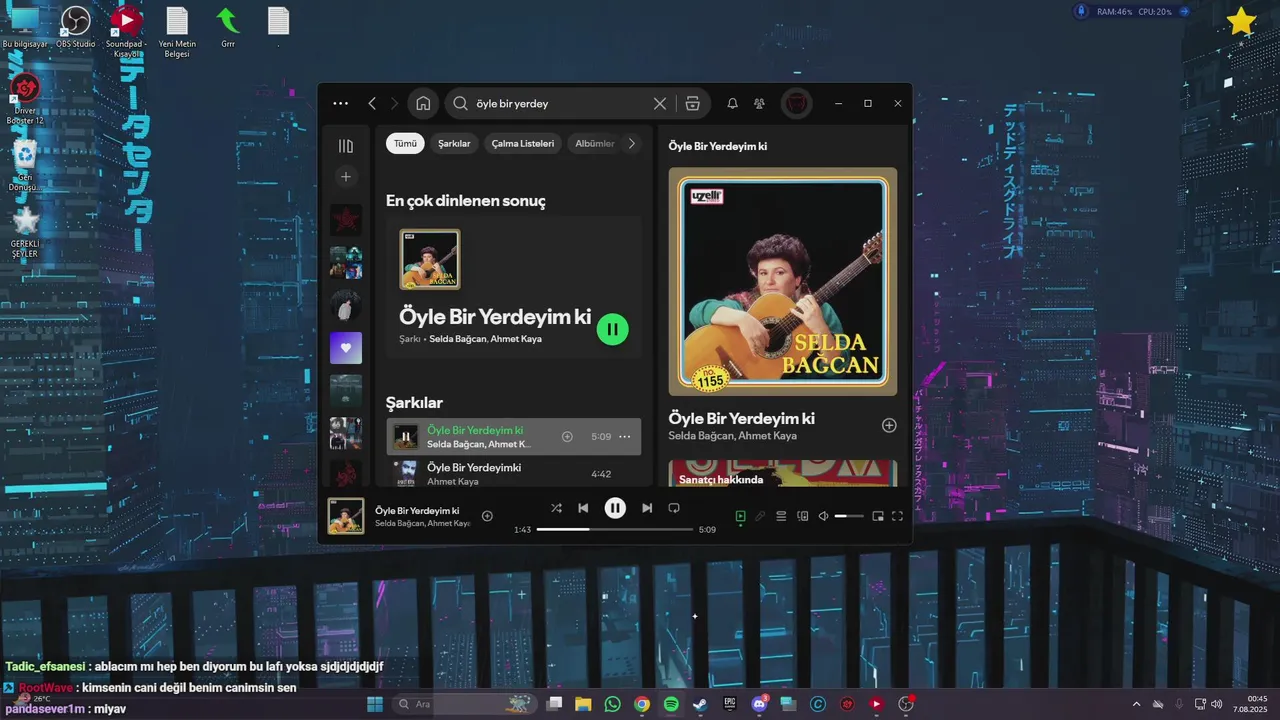Open Liked Songs heart playlist

click(346, 348)
